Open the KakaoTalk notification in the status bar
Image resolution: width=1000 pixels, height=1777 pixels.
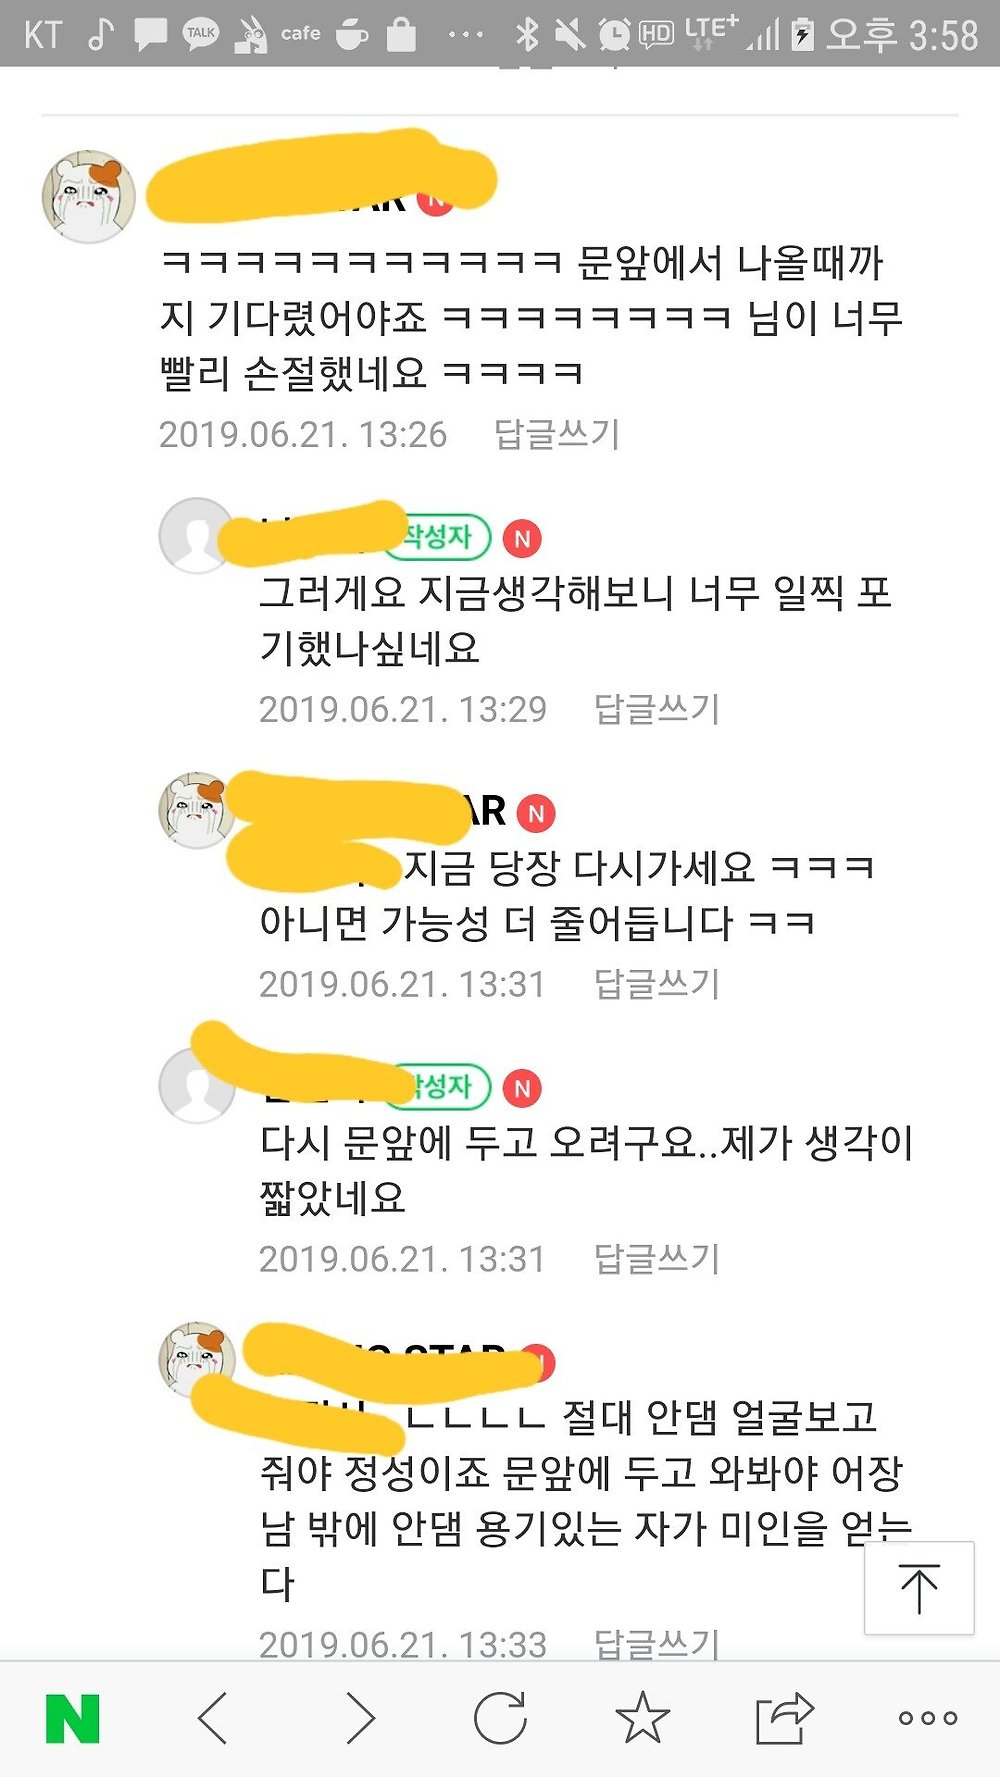click(201, 34)
